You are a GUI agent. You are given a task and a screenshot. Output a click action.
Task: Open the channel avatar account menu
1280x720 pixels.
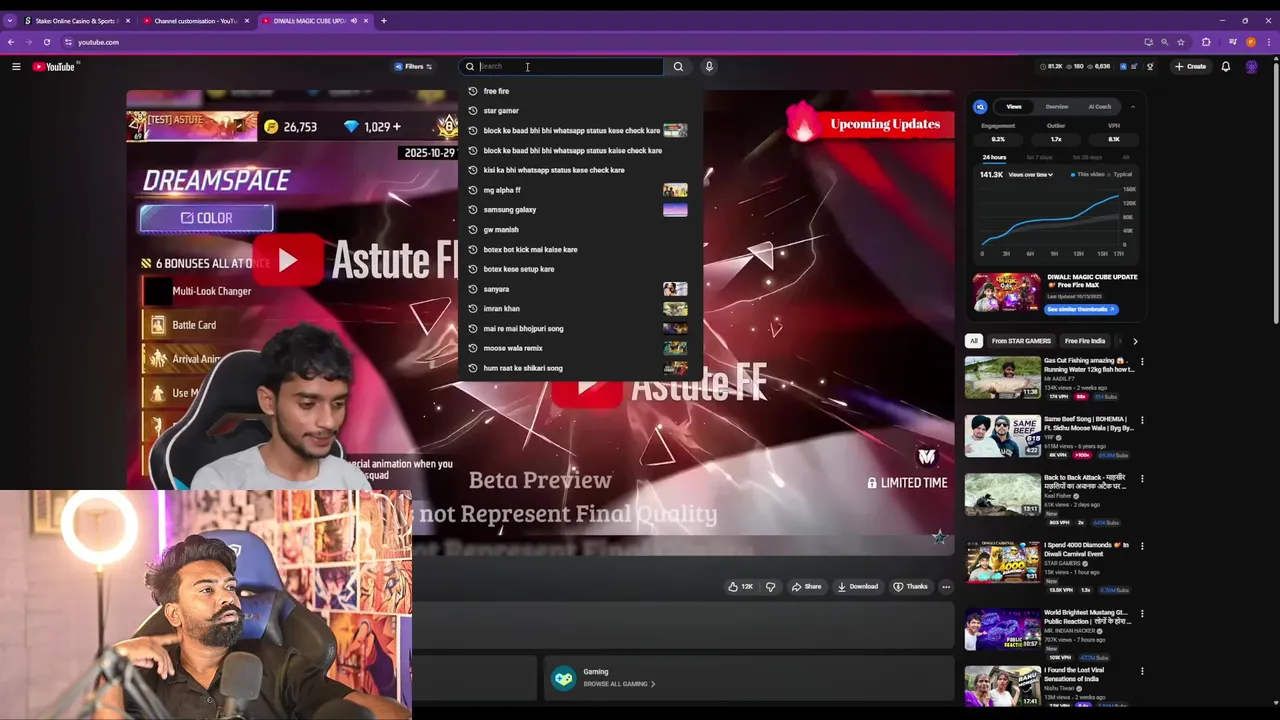pyautogui.click(x=1251, y=67)
